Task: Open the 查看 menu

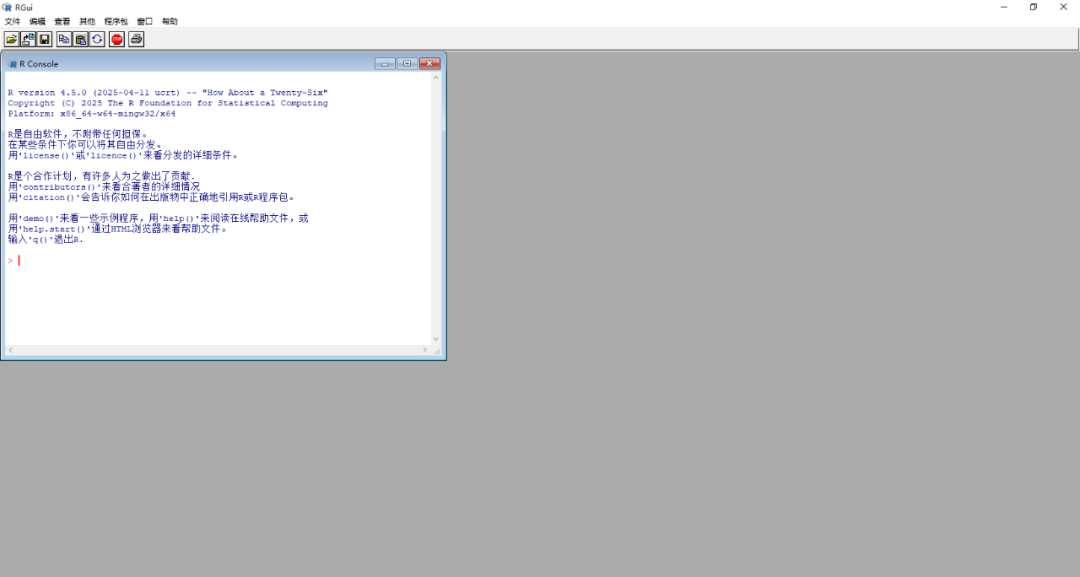Action: [x=62, y=21]
